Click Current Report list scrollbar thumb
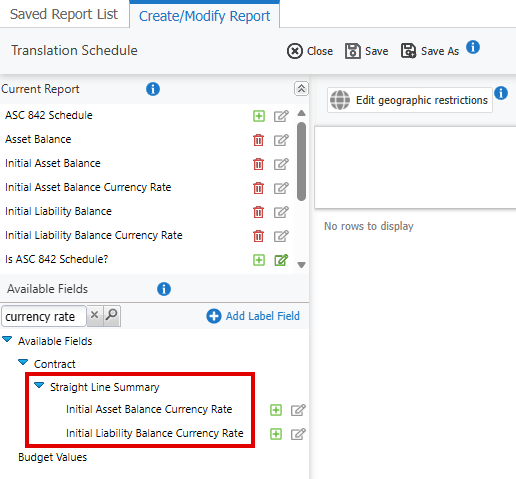 pyautogui.click(x=301, y=161)
